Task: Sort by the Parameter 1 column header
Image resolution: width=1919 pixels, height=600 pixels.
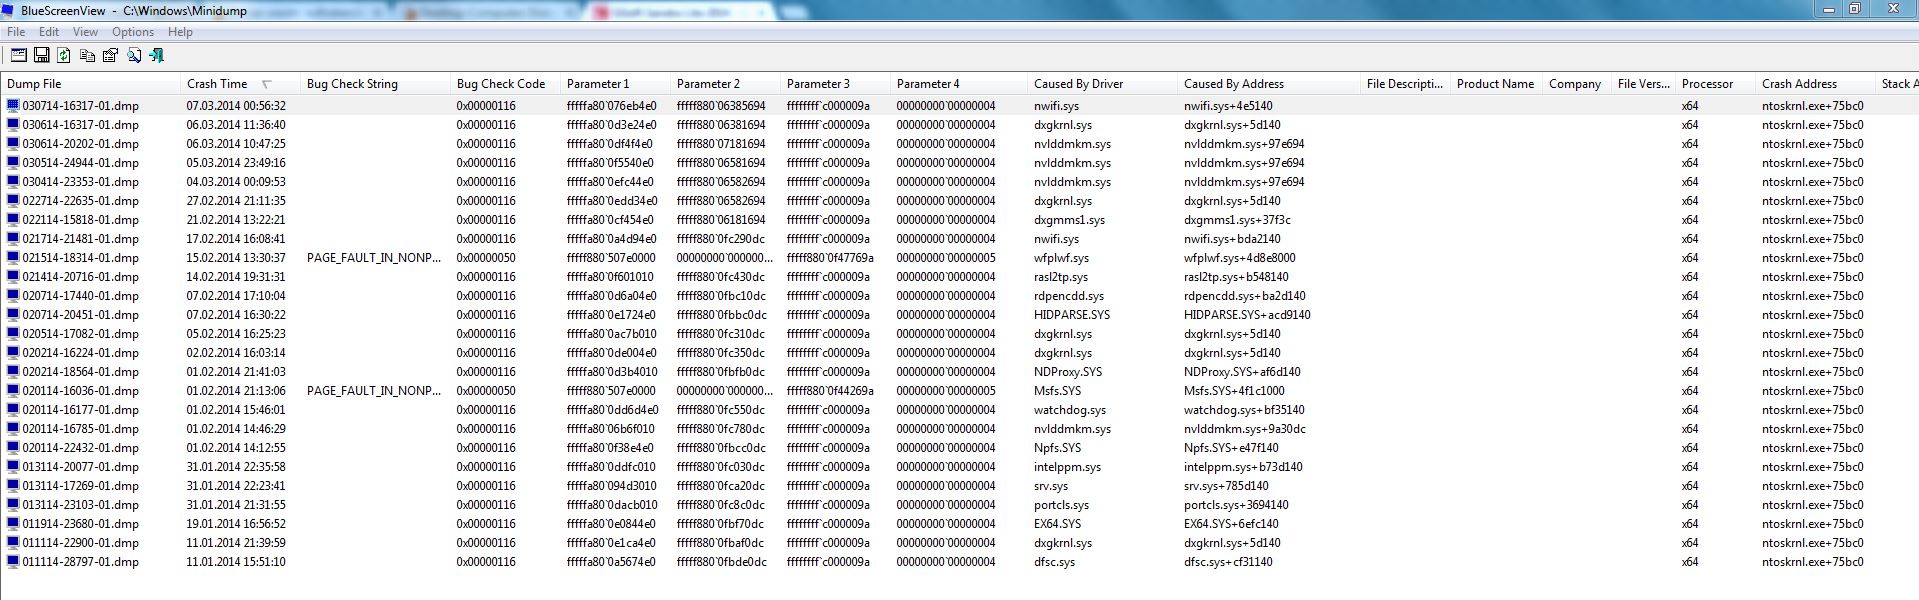Action: [615, 84]
